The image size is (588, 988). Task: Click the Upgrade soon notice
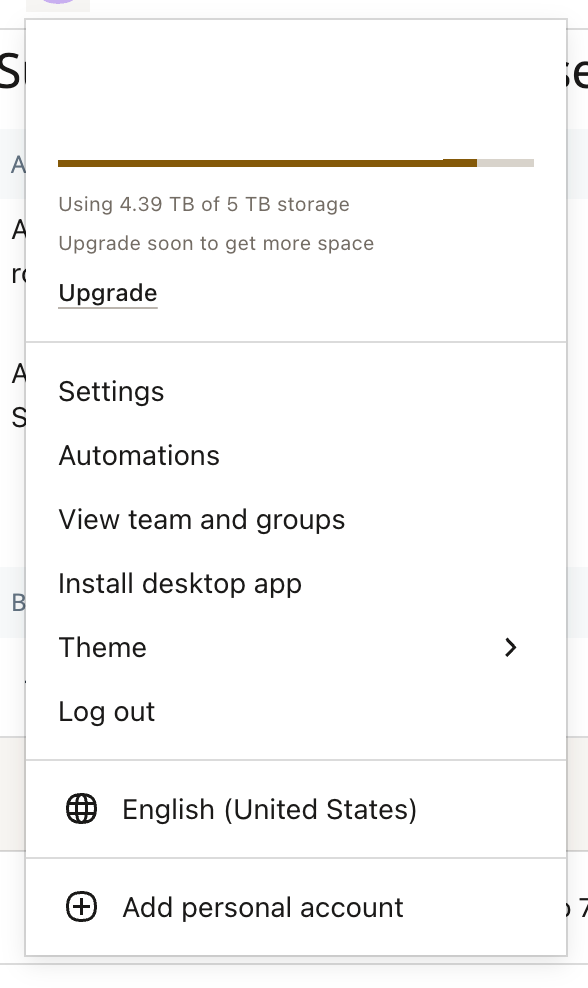217,243
